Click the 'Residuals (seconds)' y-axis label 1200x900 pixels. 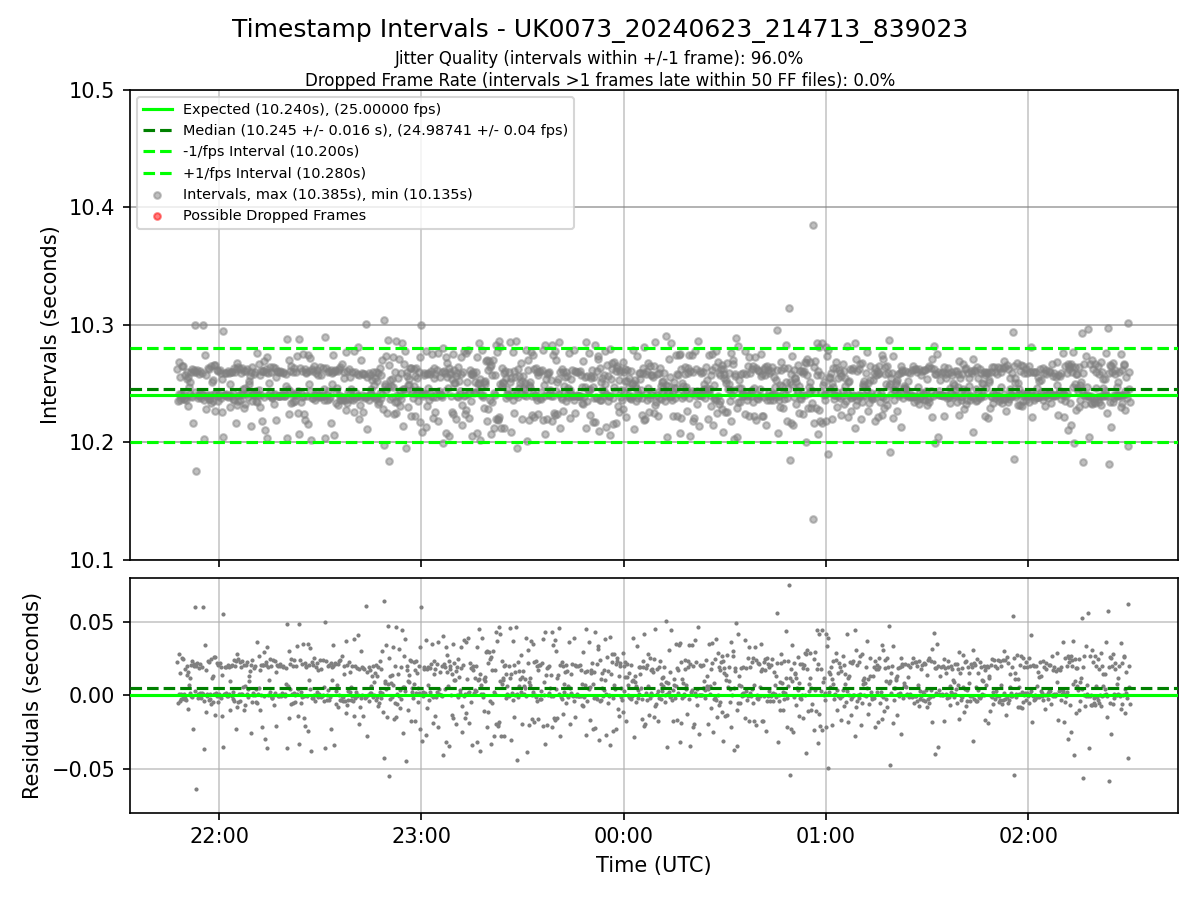point(31,696)
